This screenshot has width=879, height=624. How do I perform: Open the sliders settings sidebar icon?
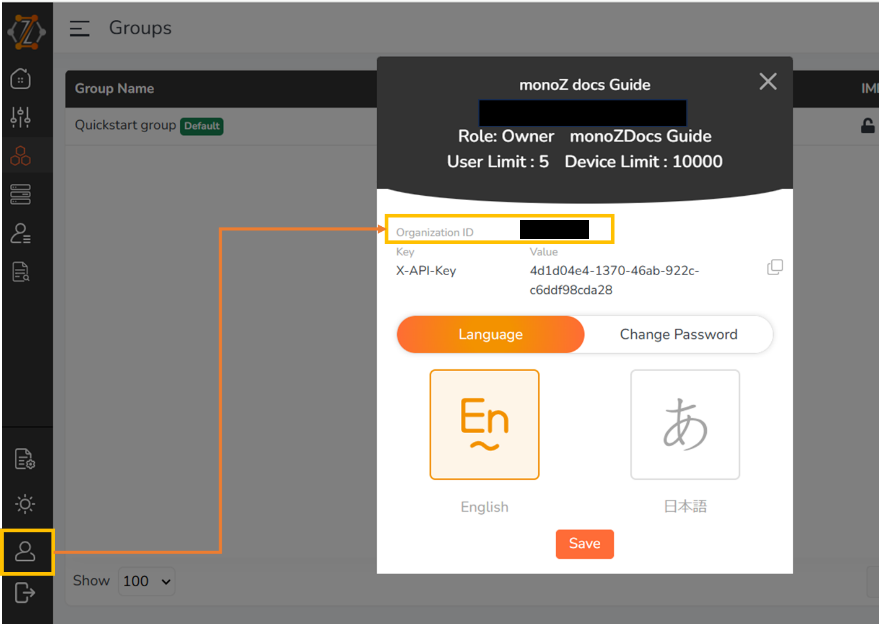21,117
